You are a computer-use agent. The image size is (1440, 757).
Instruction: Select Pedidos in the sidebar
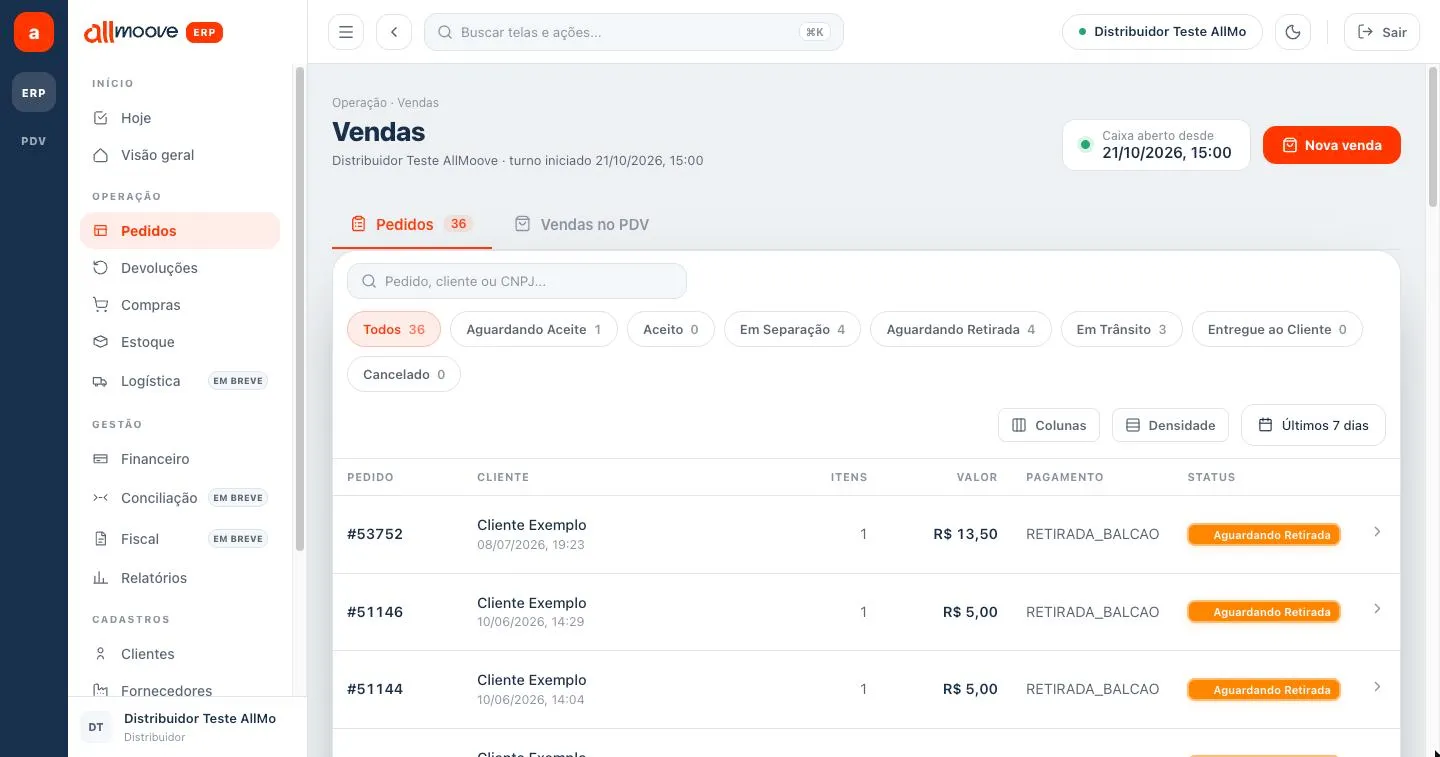pyautogui.click(x=180, y=231)
